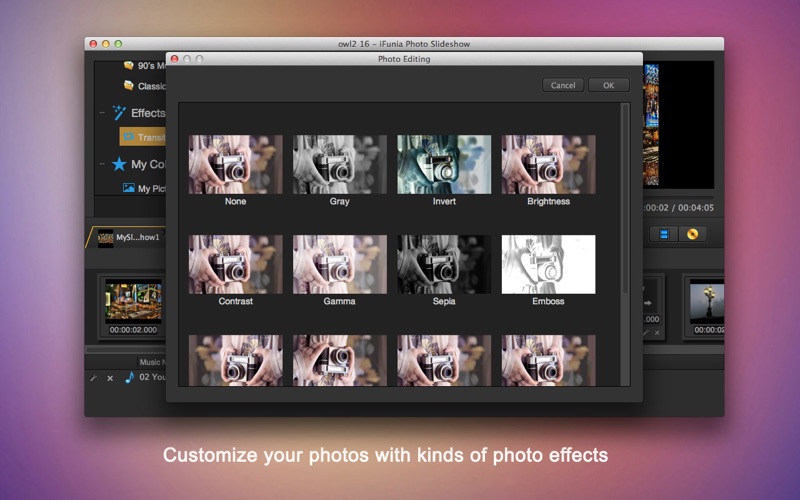The image size is (800, 500).
Task: Cancel the Photo Editing dialog
Action: click(x=563, y=85)
